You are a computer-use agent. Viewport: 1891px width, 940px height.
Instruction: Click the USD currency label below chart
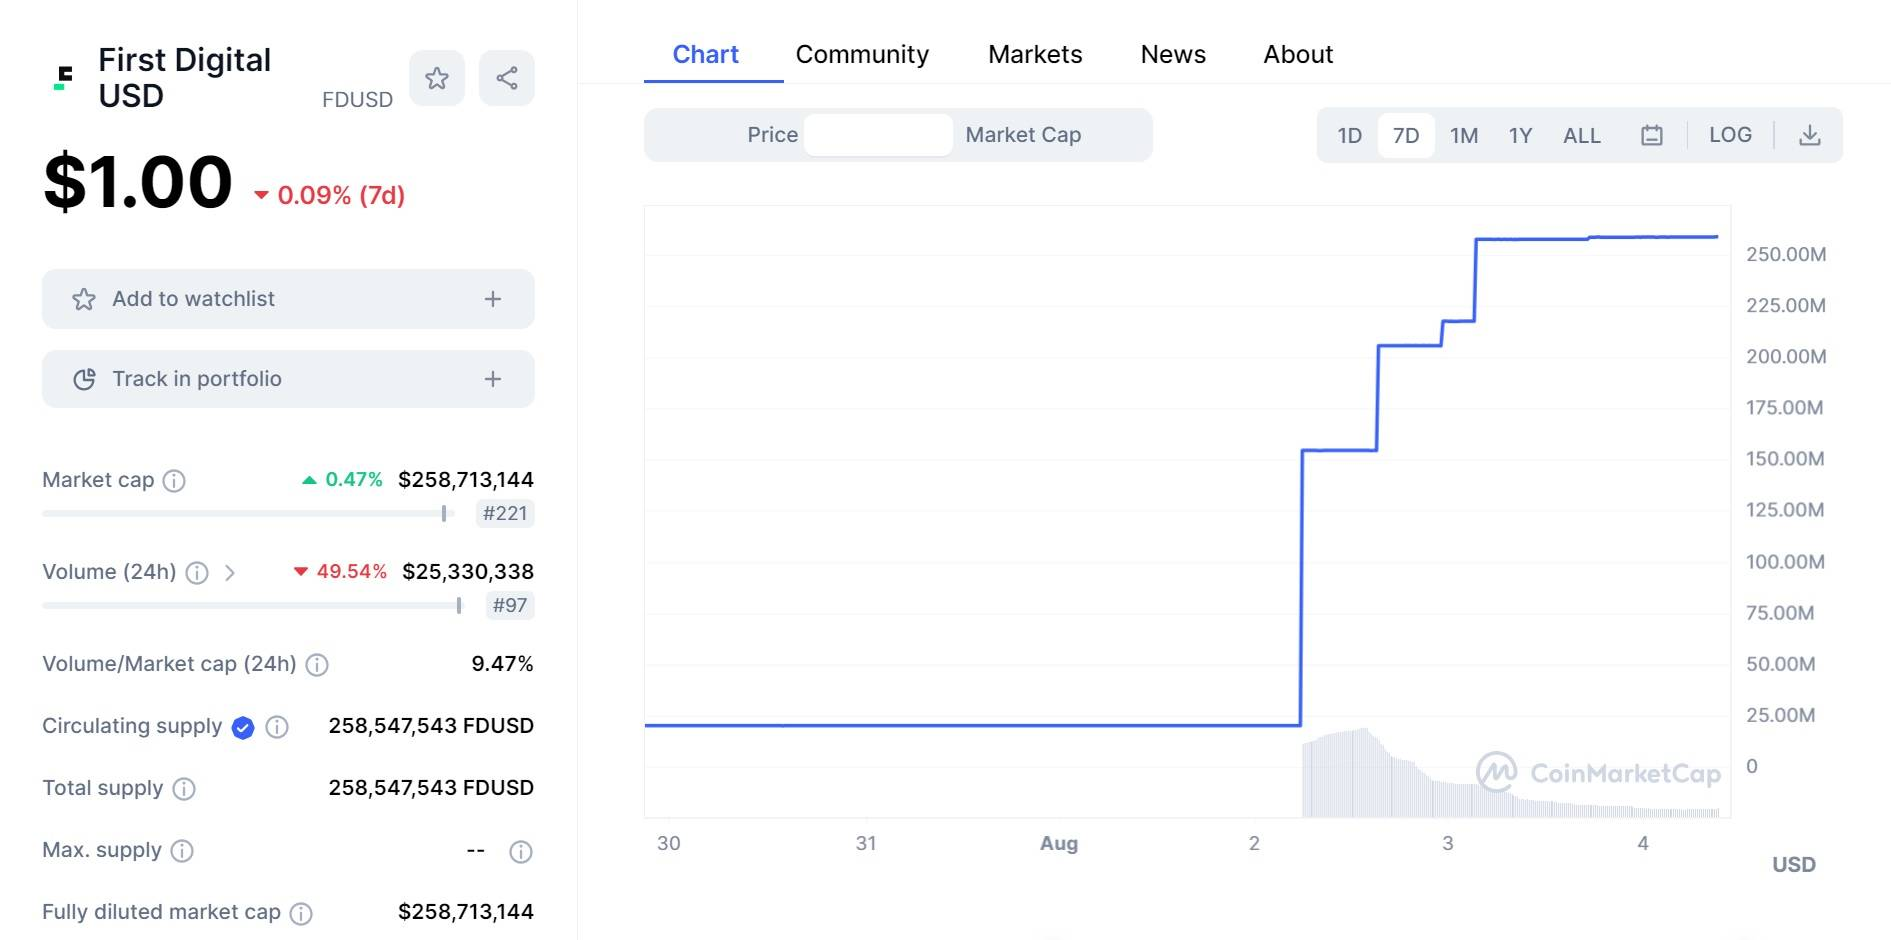1794,865
